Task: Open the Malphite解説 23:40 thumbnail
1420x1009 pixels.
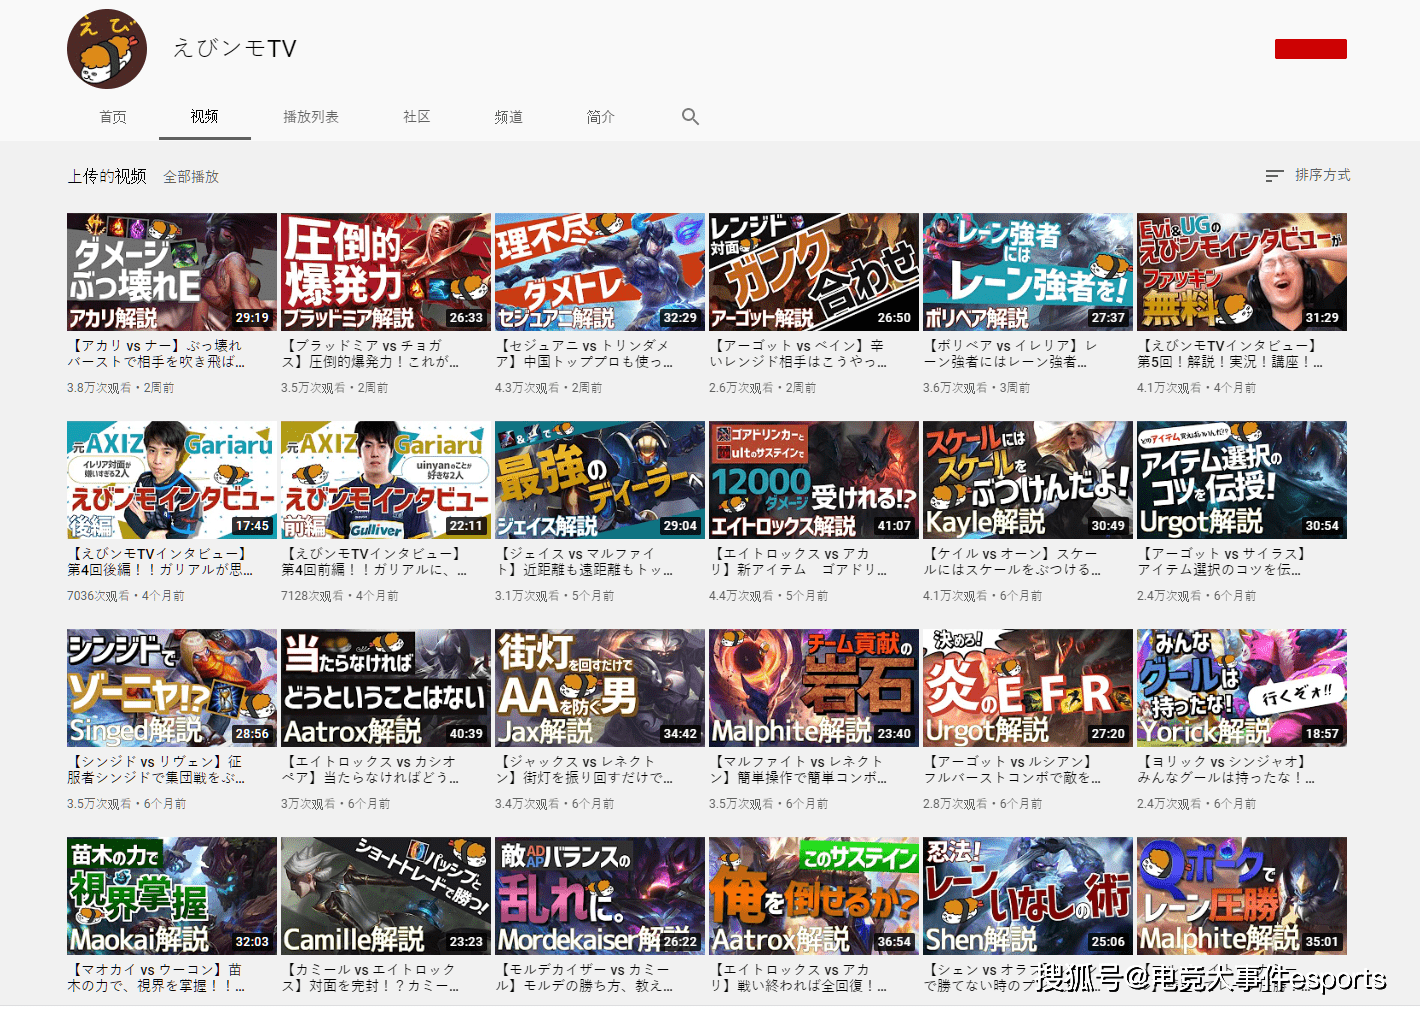Action: click(x=814, y=688)
